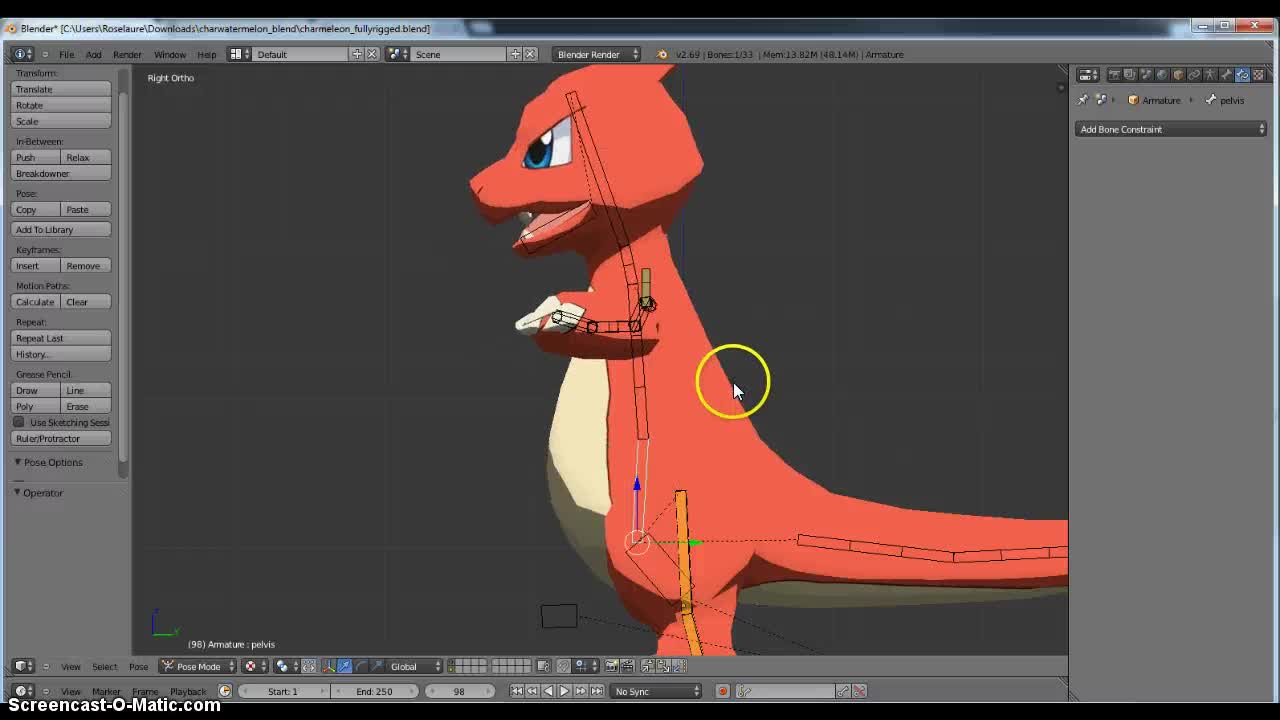Open the Render properties tab
Viewport: 1280px width, 720px height.
[1114, 74]
